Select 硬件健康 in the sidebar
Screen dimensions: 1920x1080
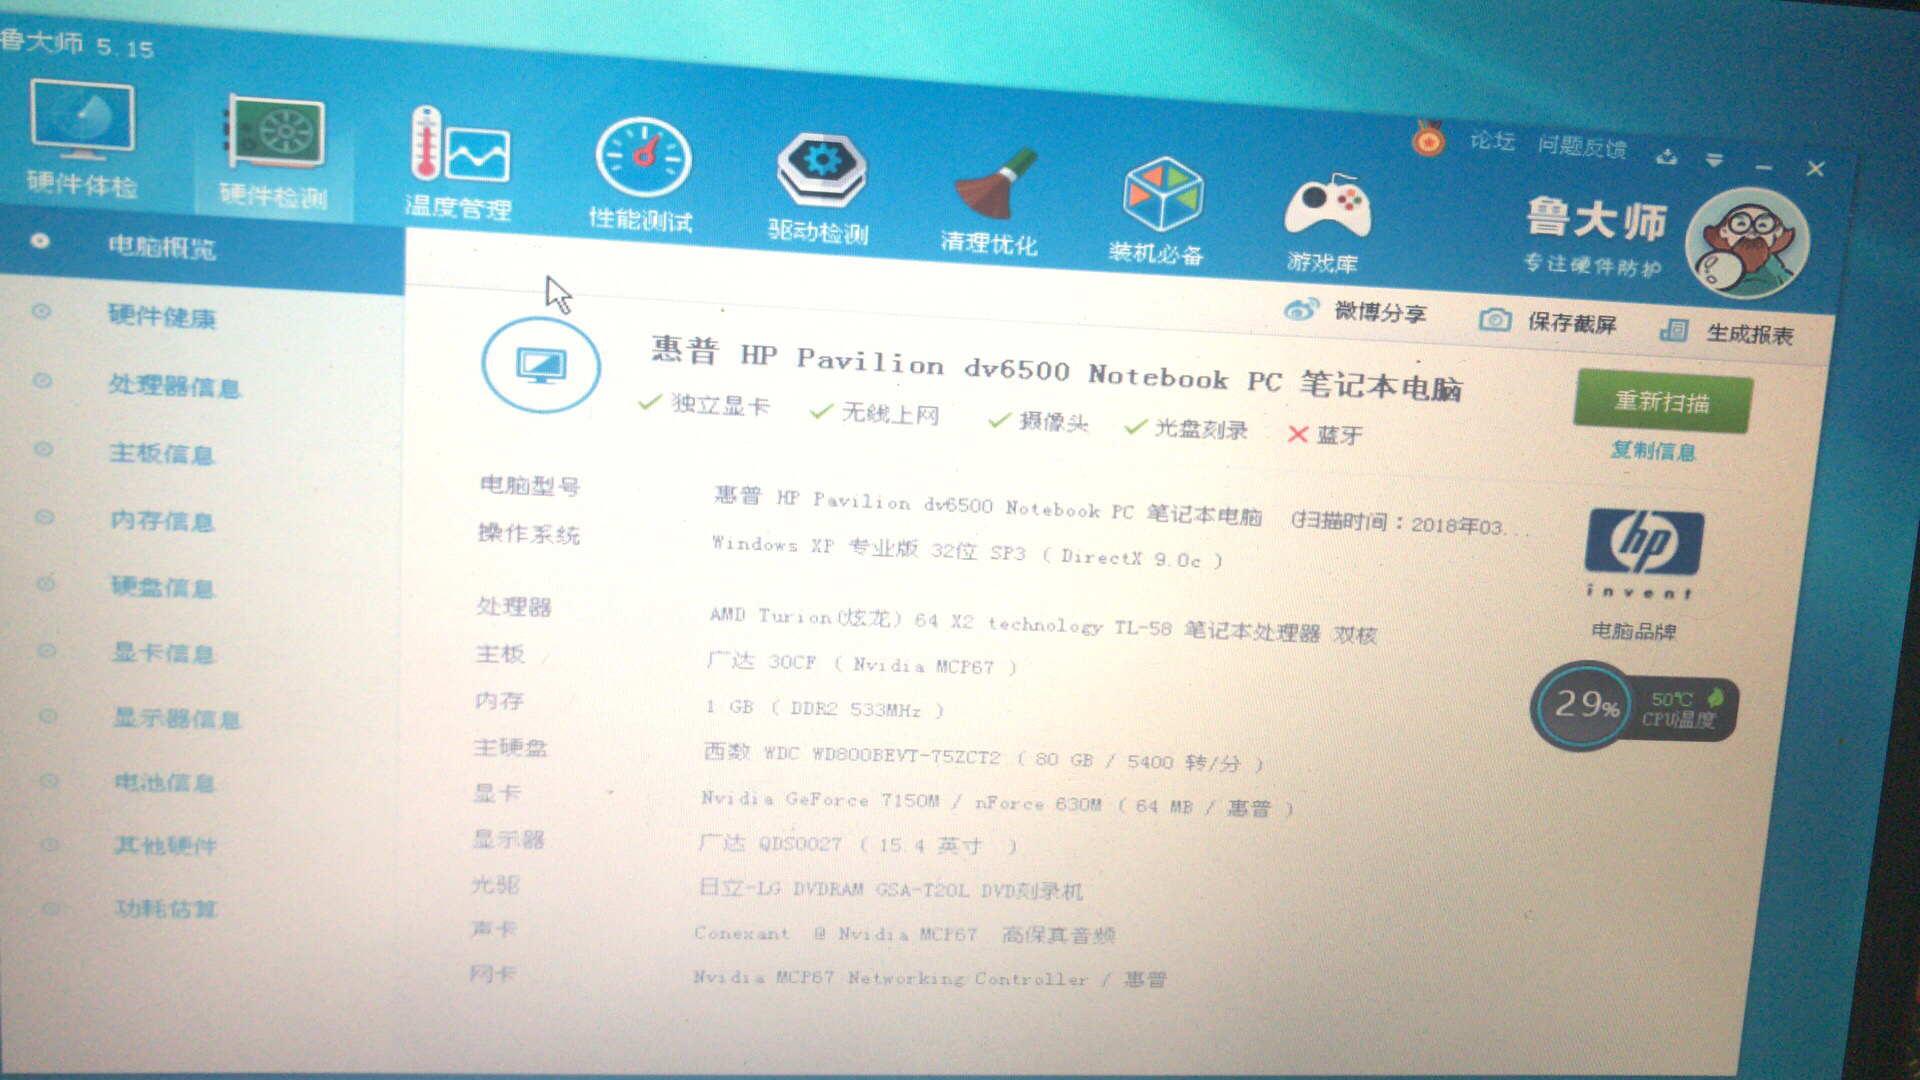[162, 316]
